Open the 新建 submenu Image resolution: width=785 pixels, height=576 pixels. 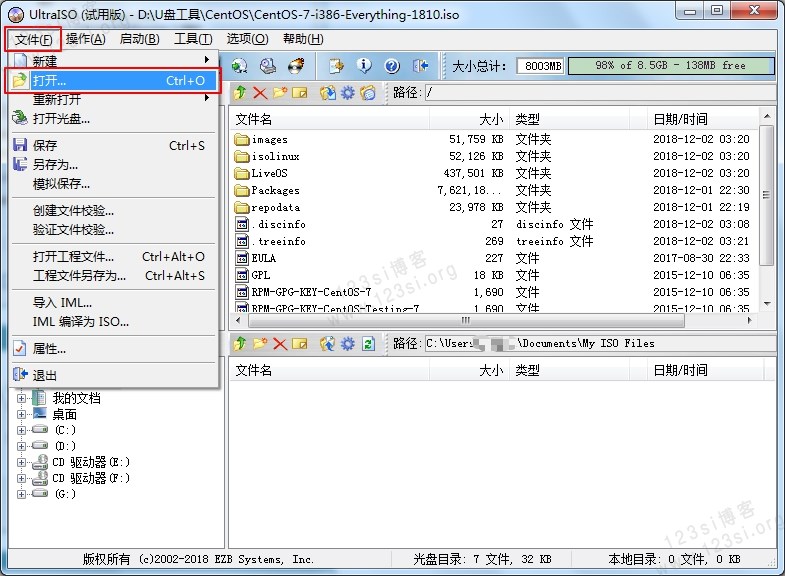coord(114,61)
